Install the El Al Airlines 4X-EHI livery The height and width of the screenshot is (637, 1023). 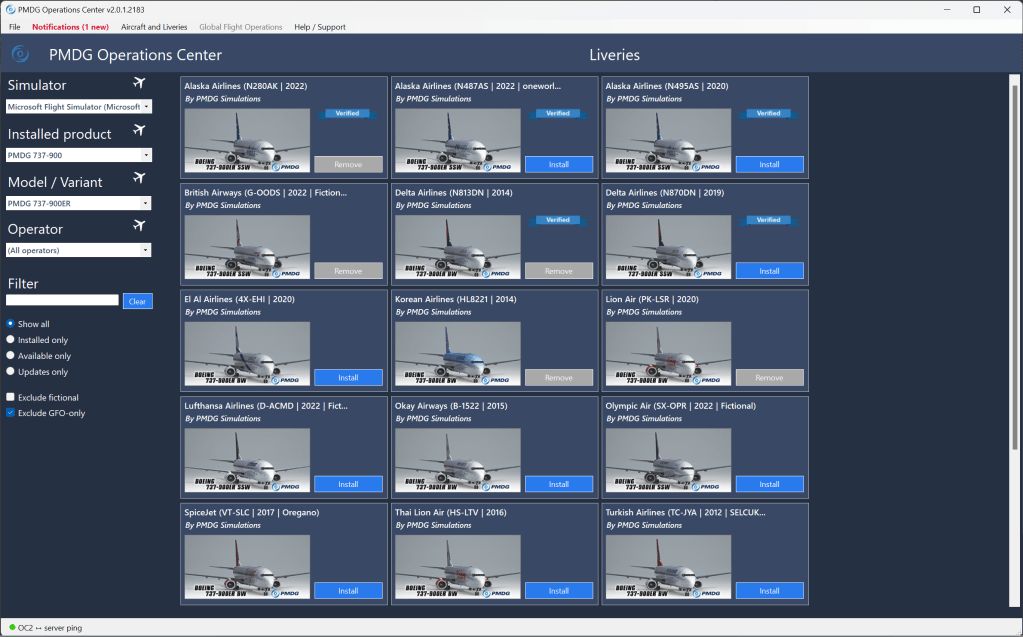348,378
